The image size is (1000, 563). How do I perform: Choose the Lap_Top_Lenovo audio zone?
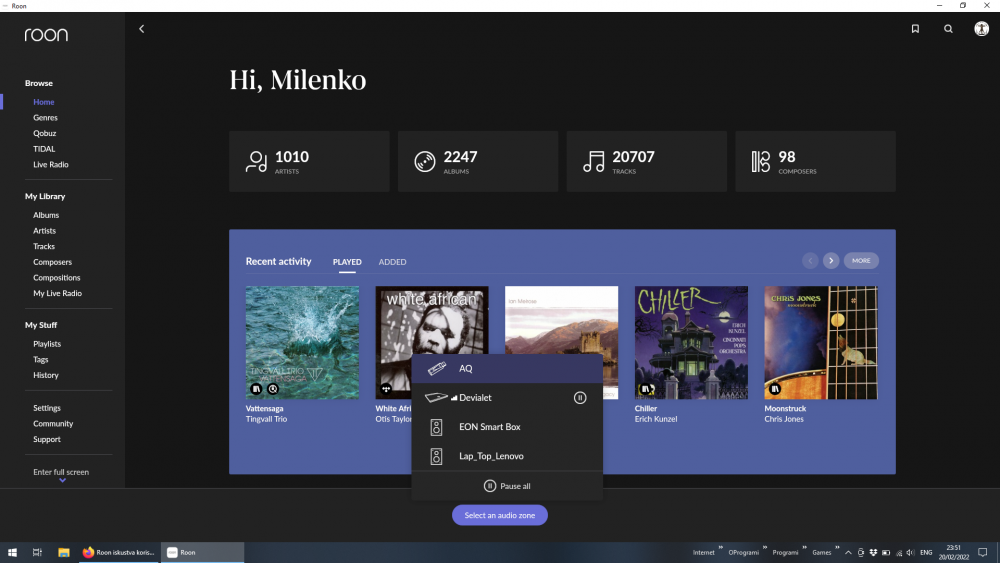point(491,456)
